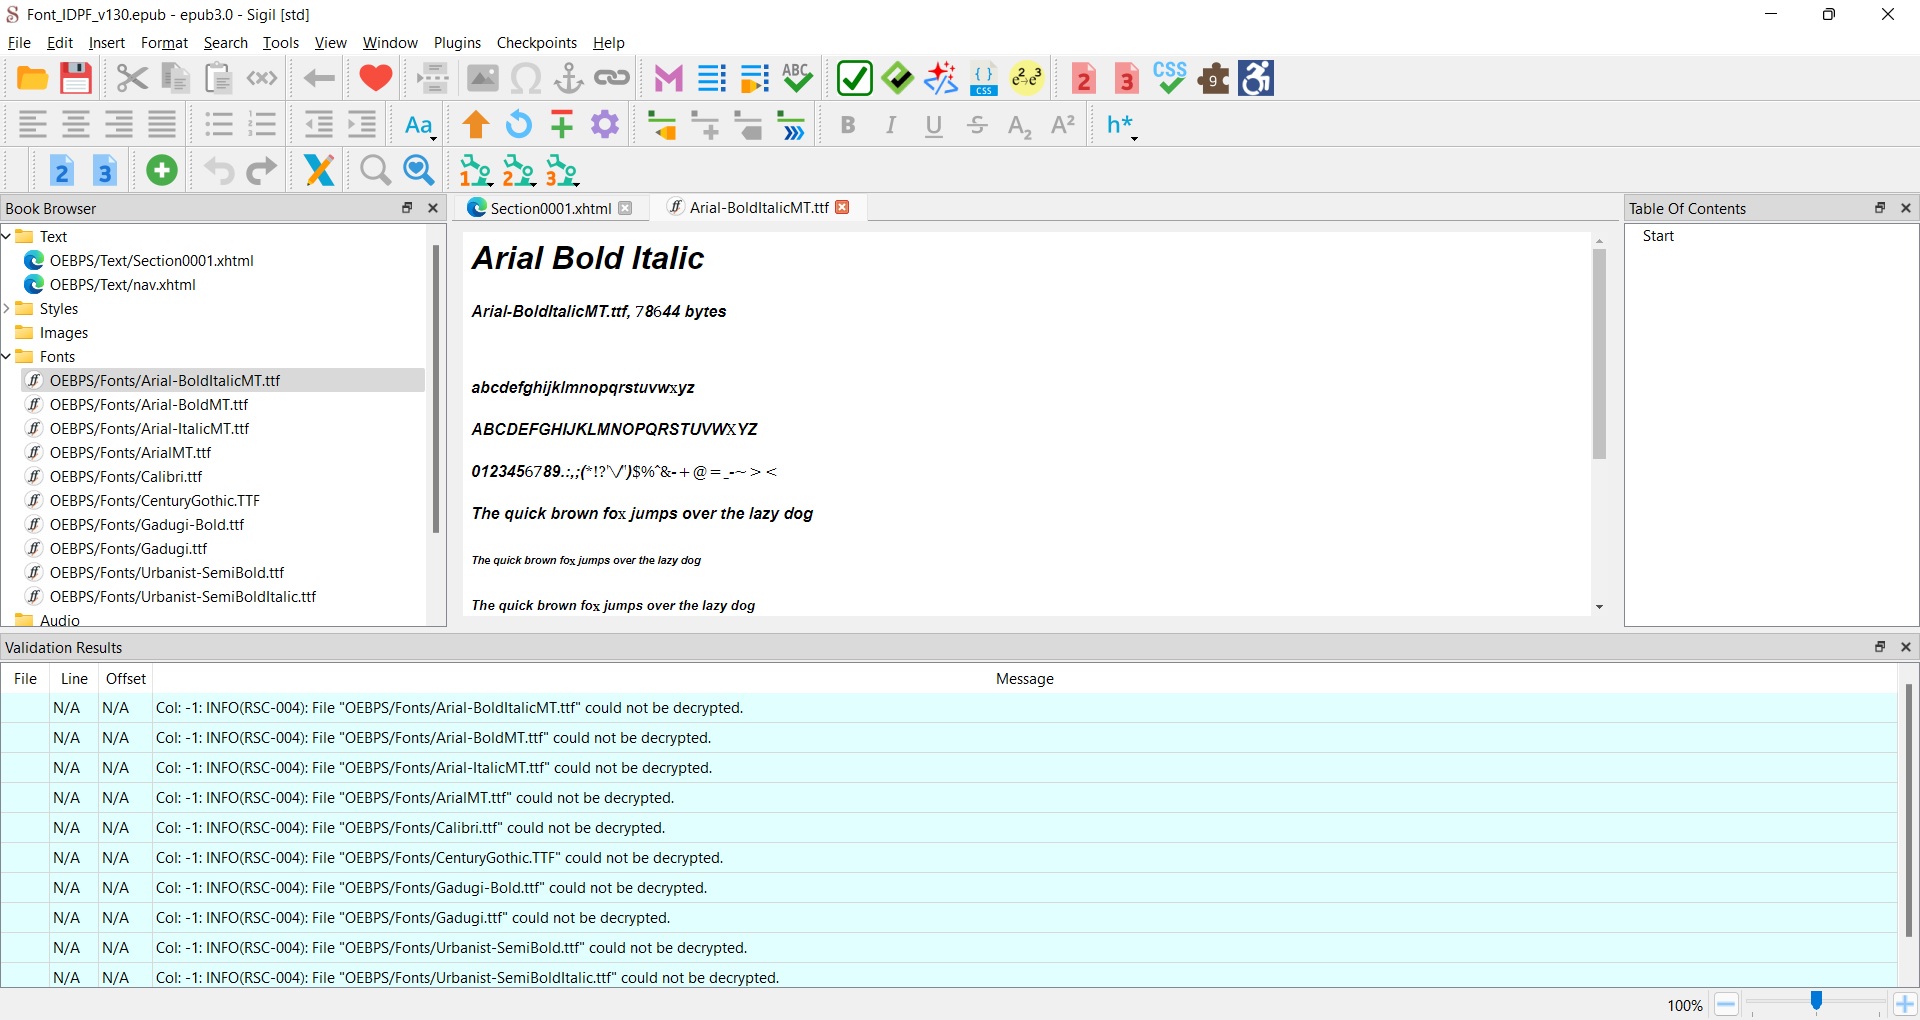This screenshot has height=1020, width=1920.
Task: Click the Validation Results vertical scrollbar
Action: tap(1908, 810)
